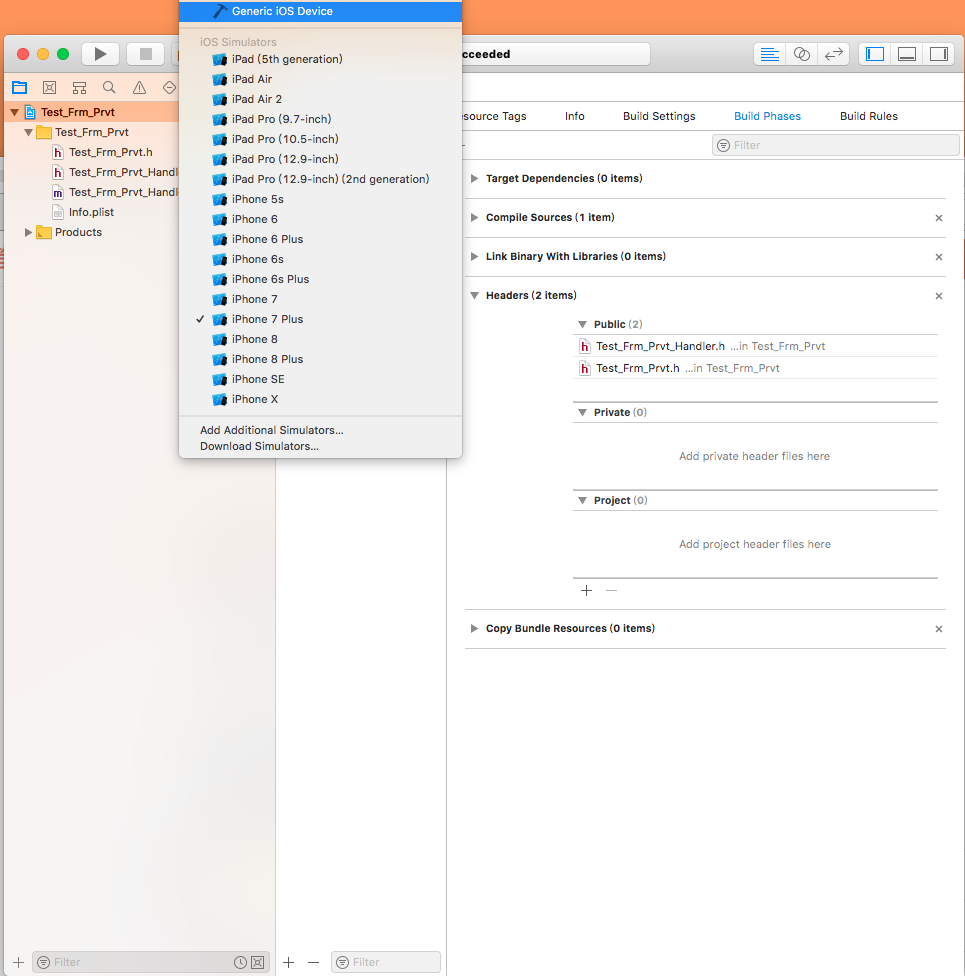The height and width of the screenshot is (976, 965).
Task: Show the Standard editor
Action: pyautogui.click(x=770, y=54)
